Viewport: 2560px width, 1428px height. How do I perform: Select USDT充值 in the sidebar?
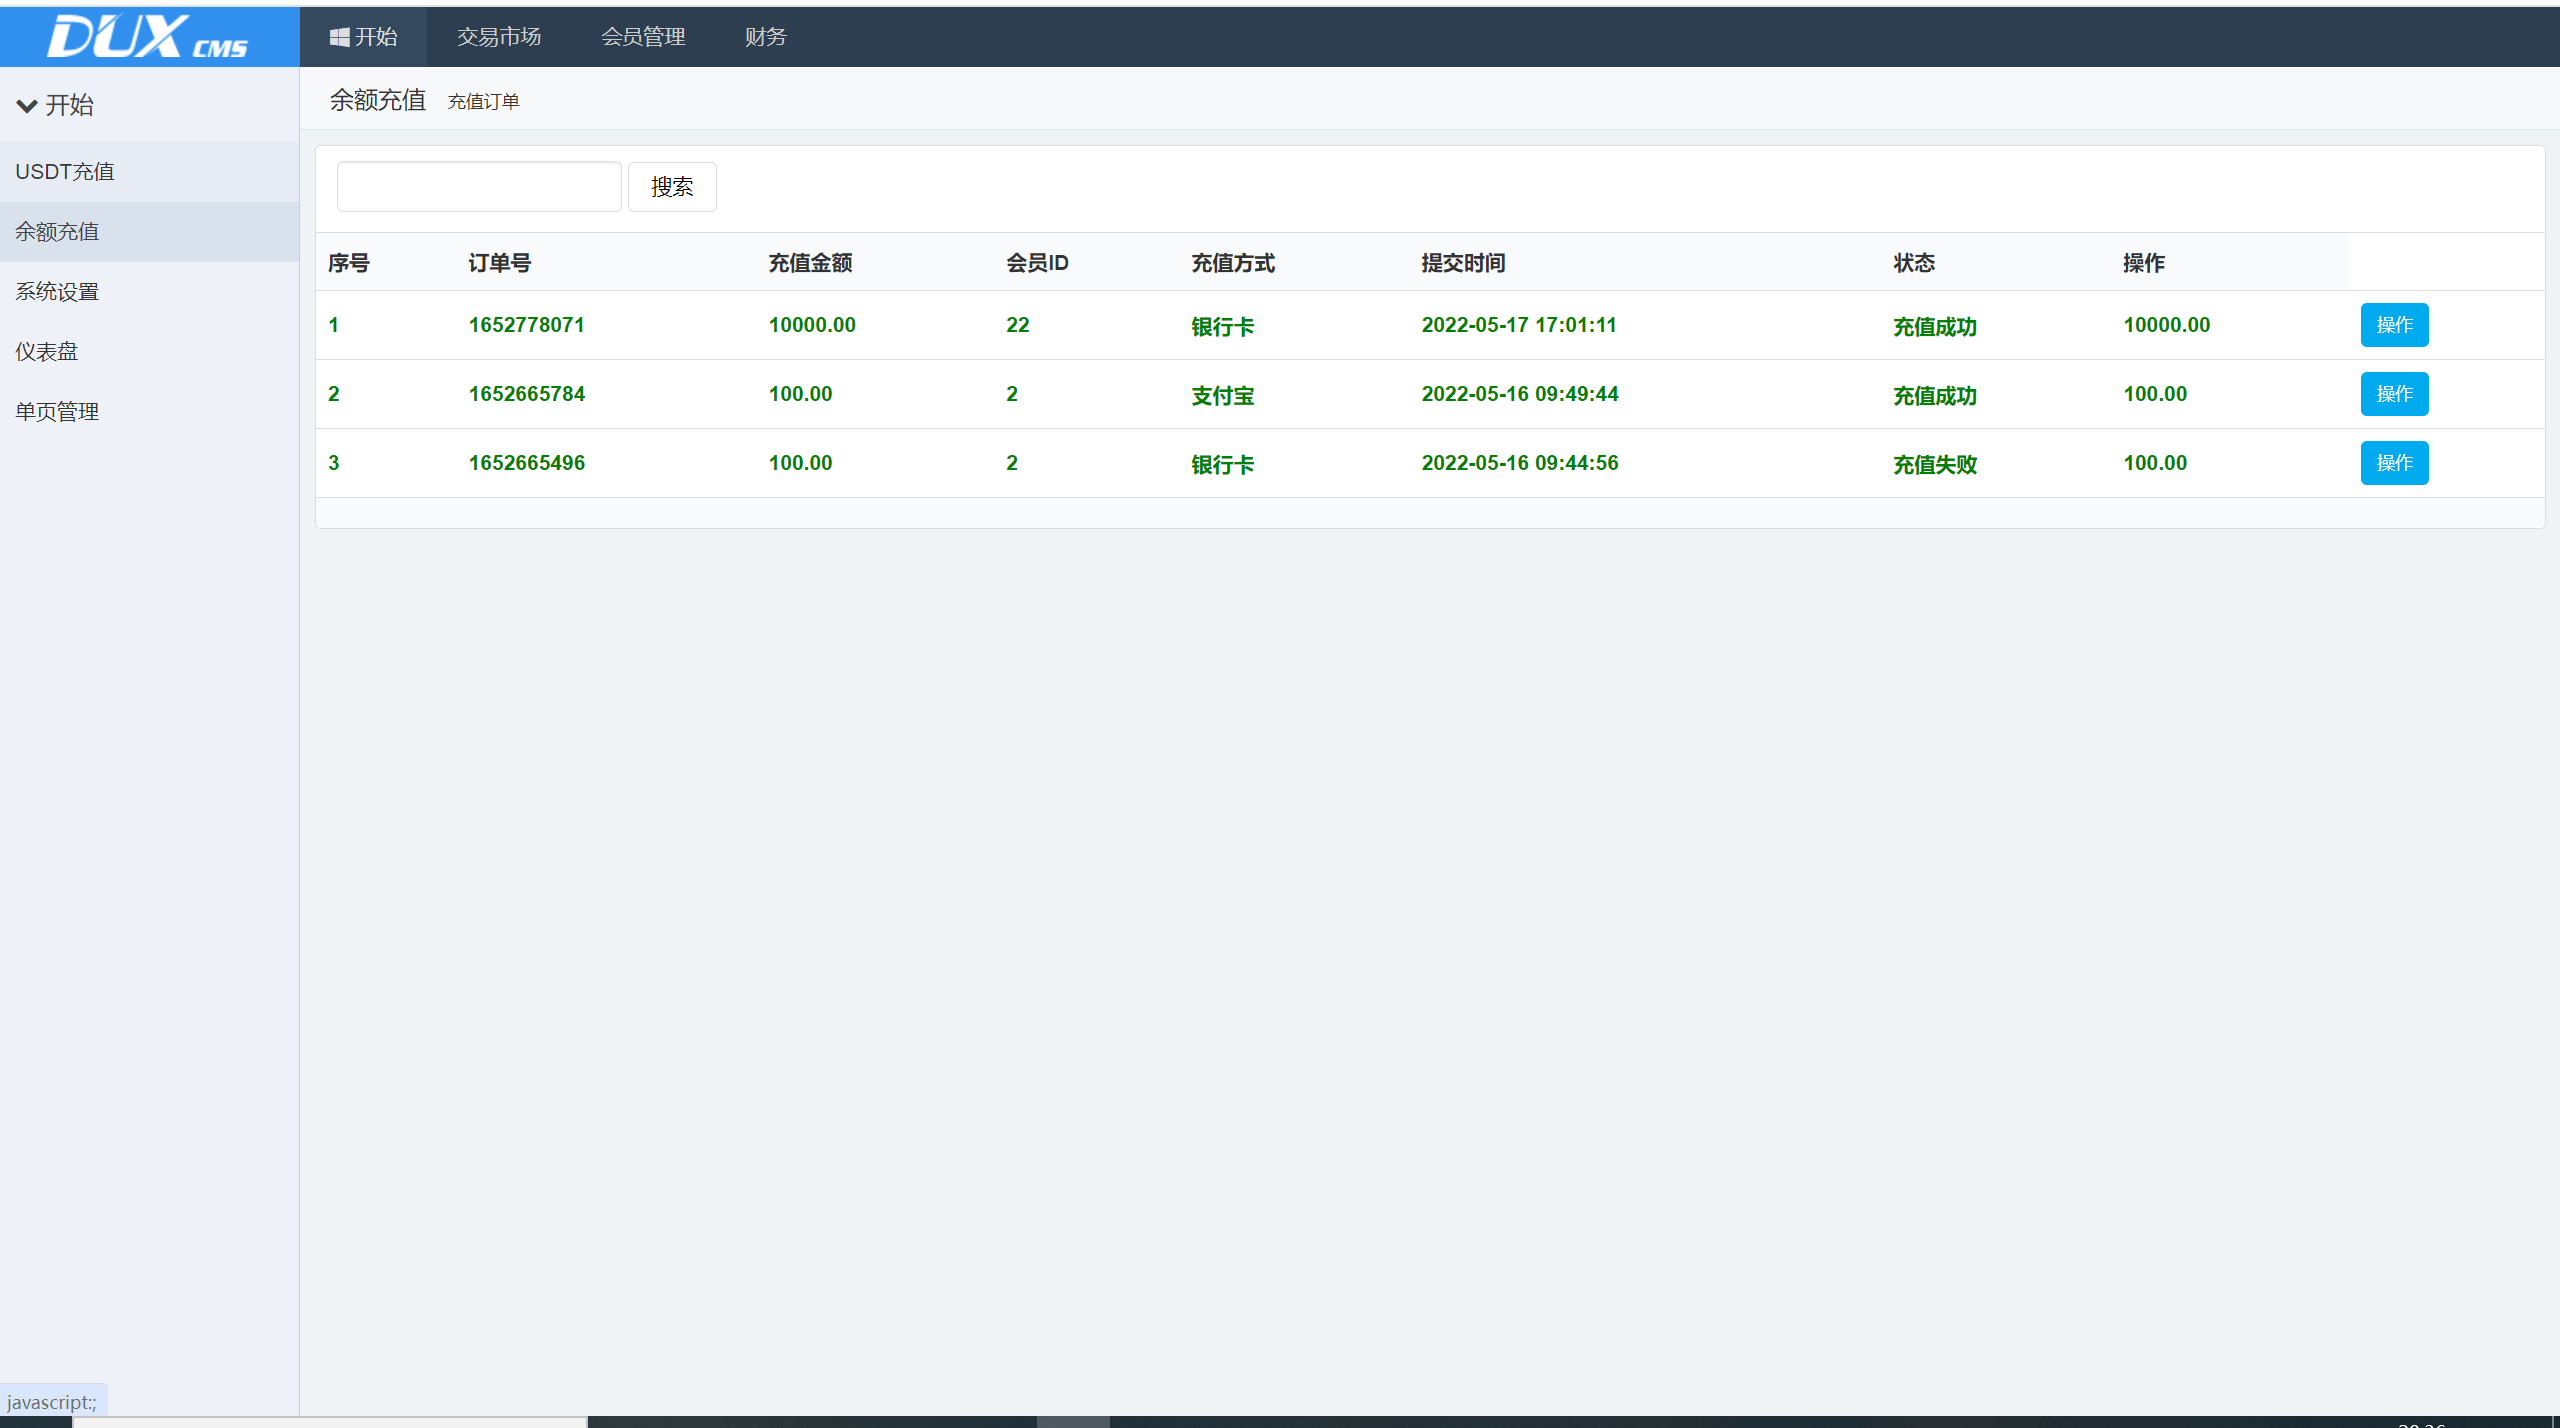[65, 172]
